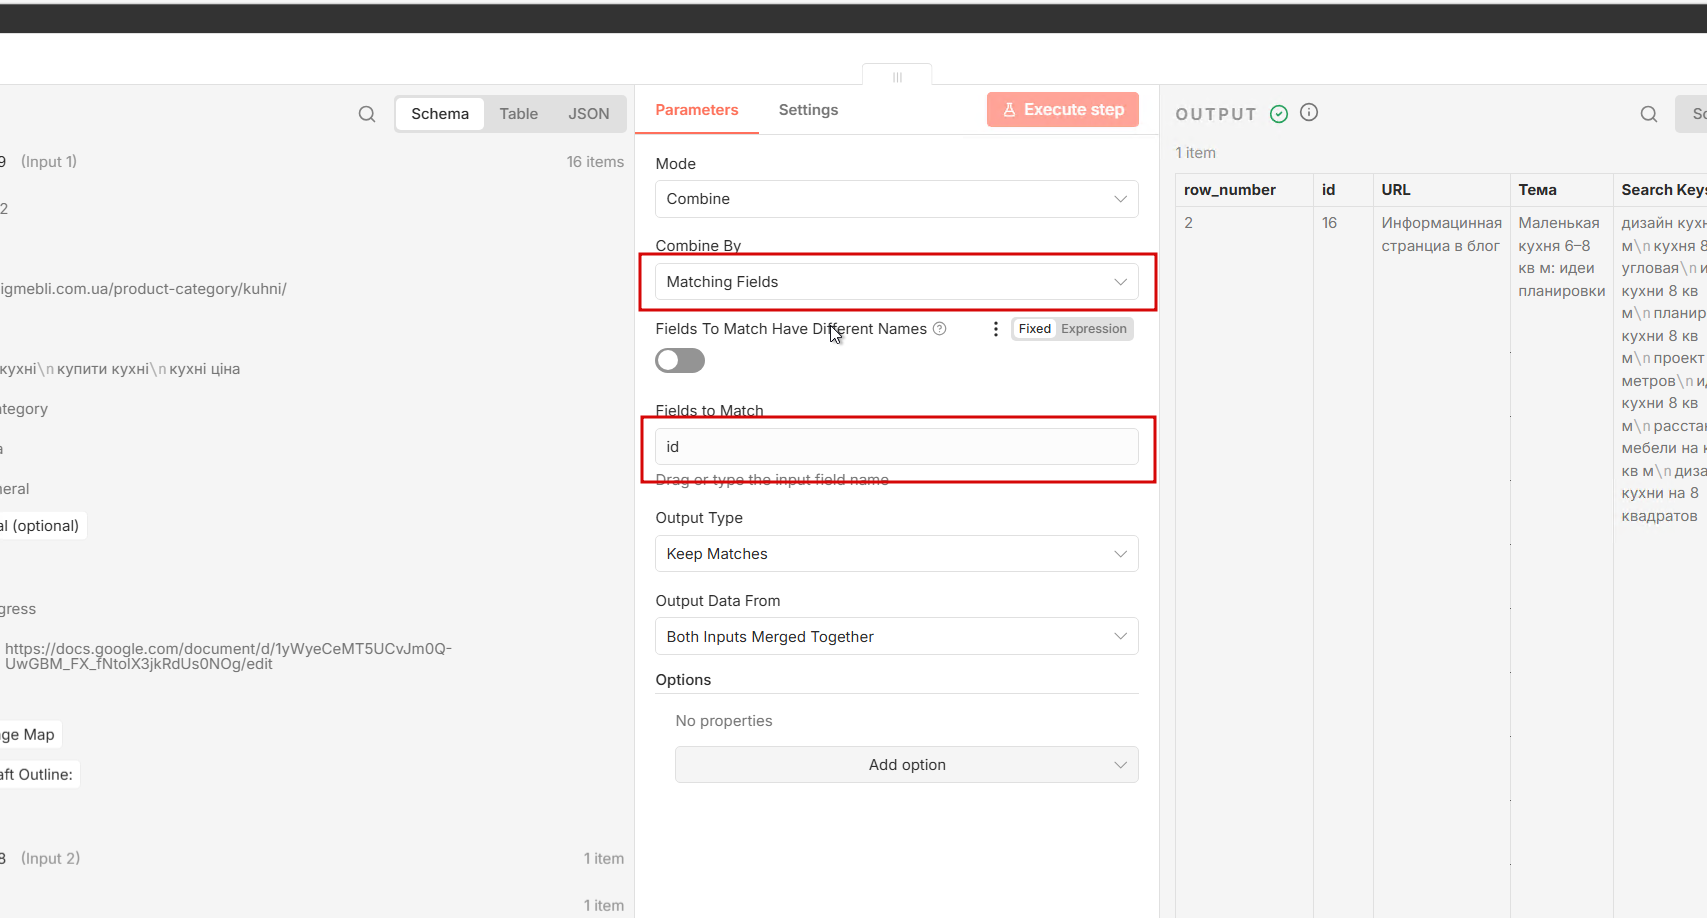Viewport: 1707px width, 918px height.
Task: Click the '(optional)' schema field pill
Action: pyautogui.click(x=41, y=526)
